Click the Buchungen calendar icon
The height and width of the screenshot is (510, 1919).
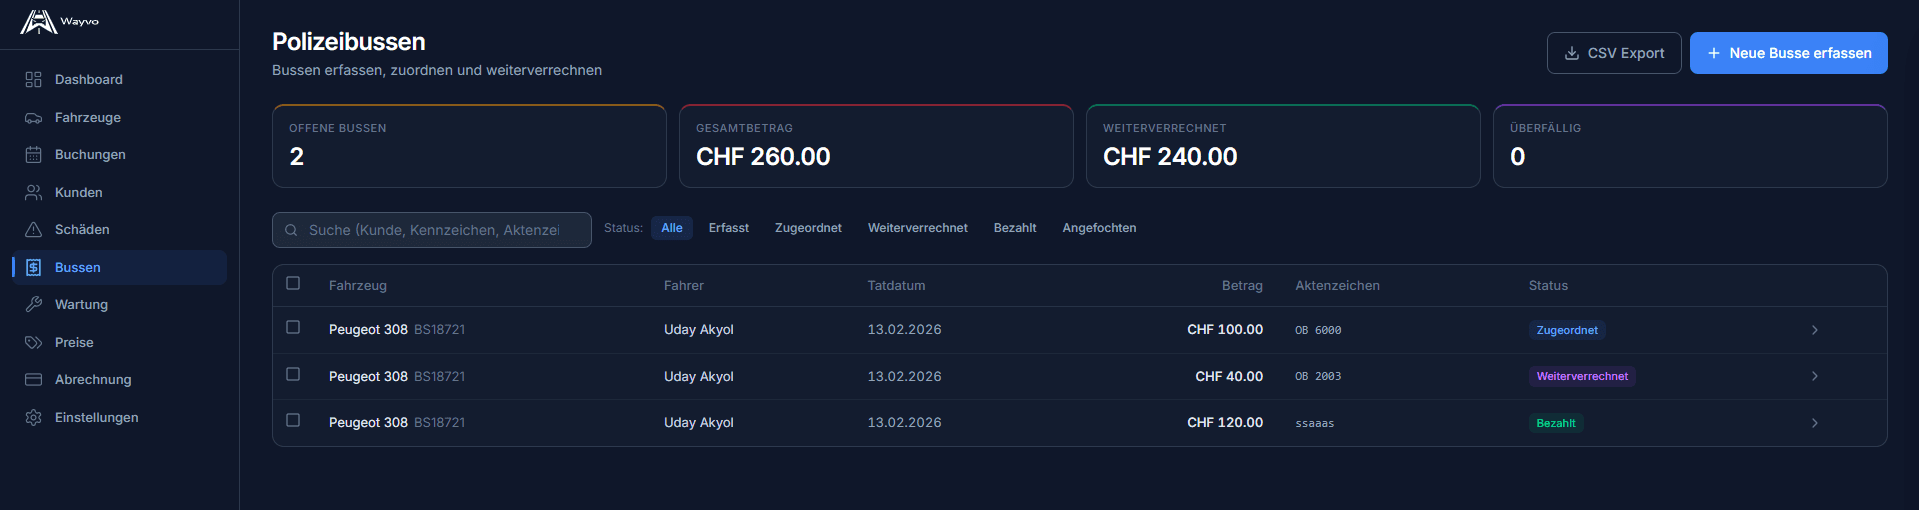(33, 155)
